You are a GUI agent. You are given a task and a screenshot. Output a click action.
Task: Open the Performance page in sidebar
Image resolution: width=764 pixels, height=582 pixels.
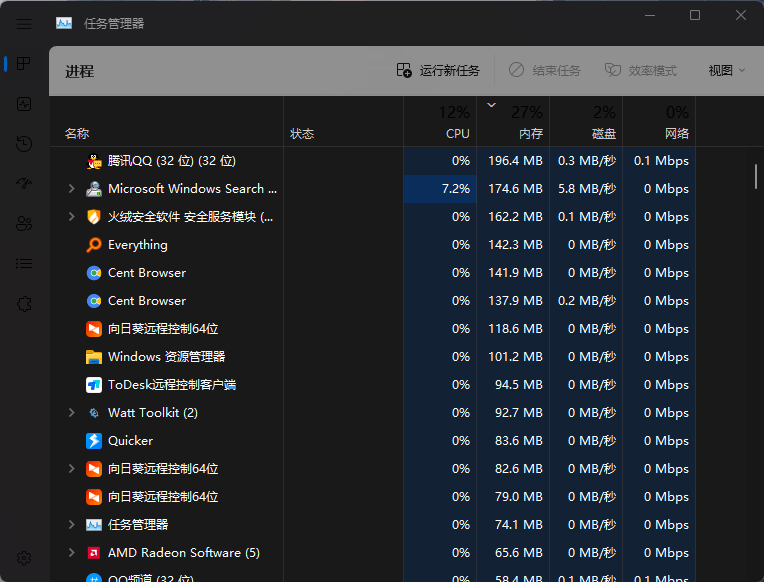24,104
